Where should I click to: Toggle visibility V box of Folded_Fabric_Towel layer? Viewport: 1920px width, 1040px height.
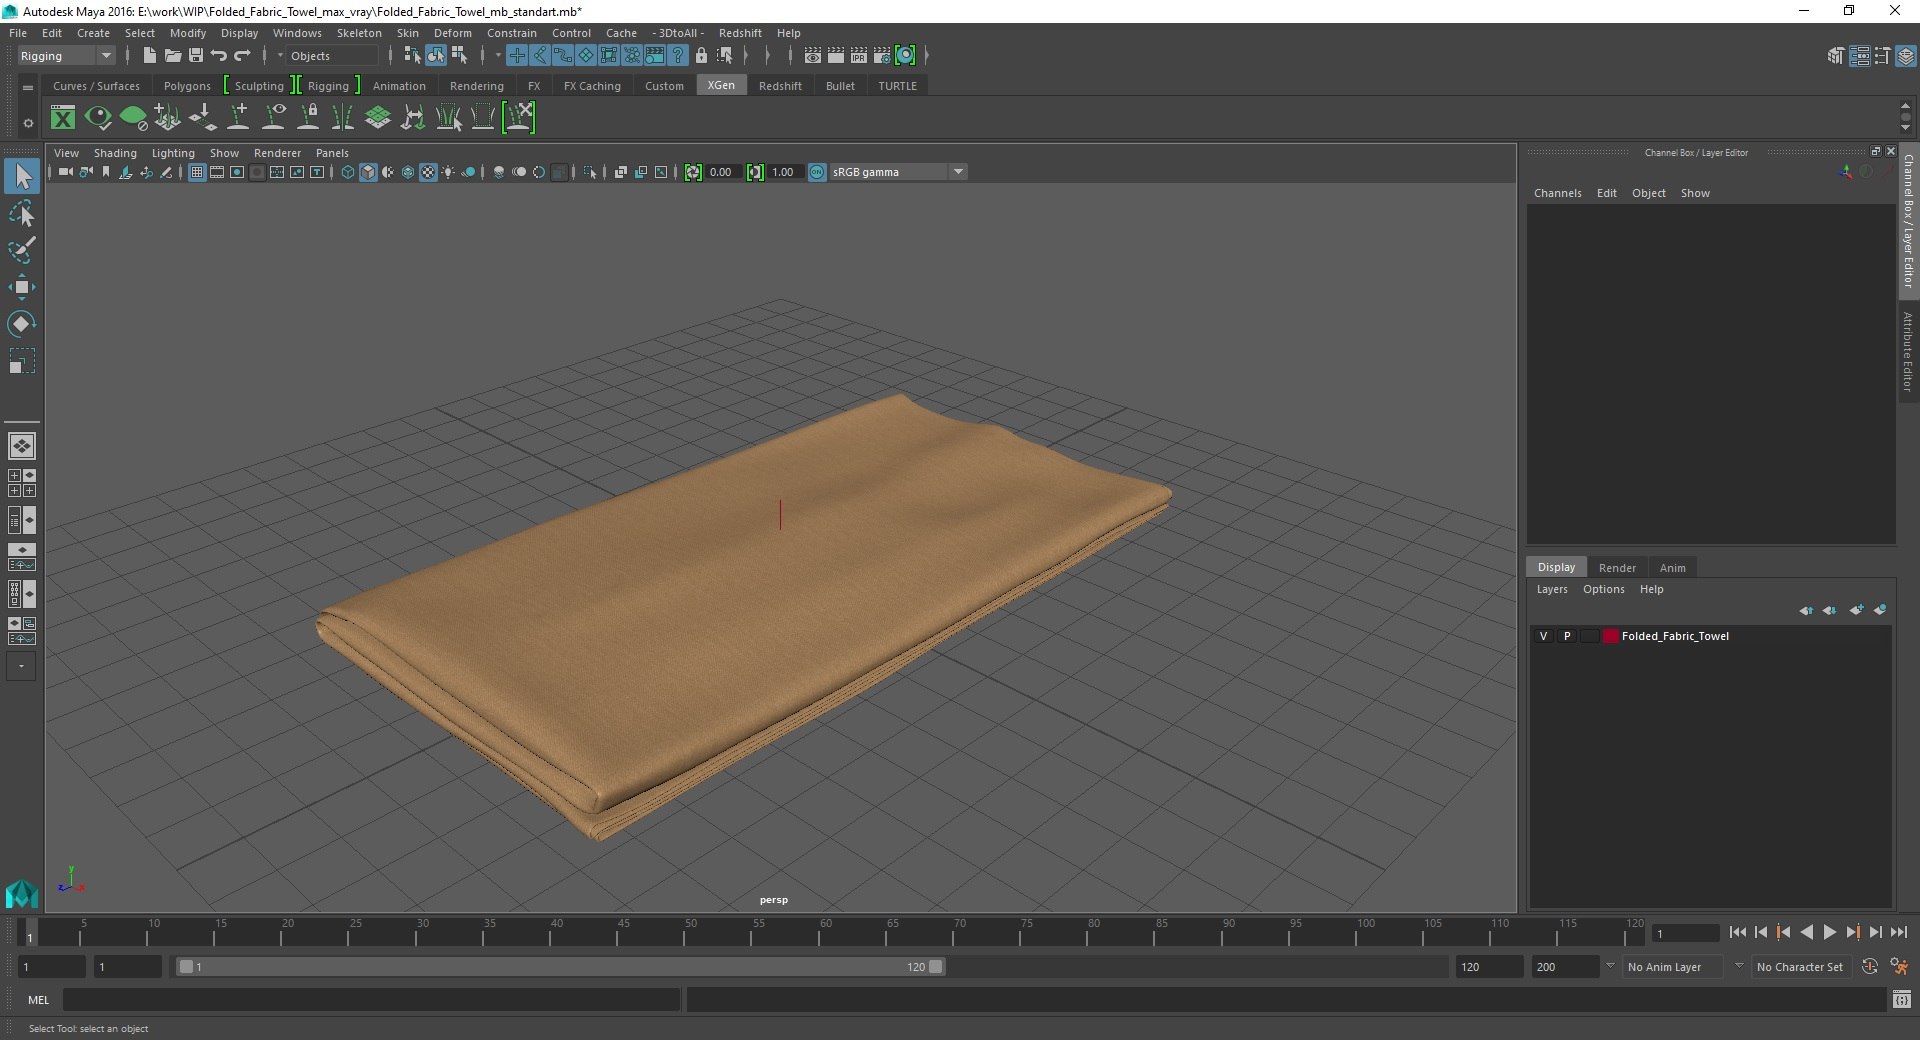click(x=1543, y=636)
